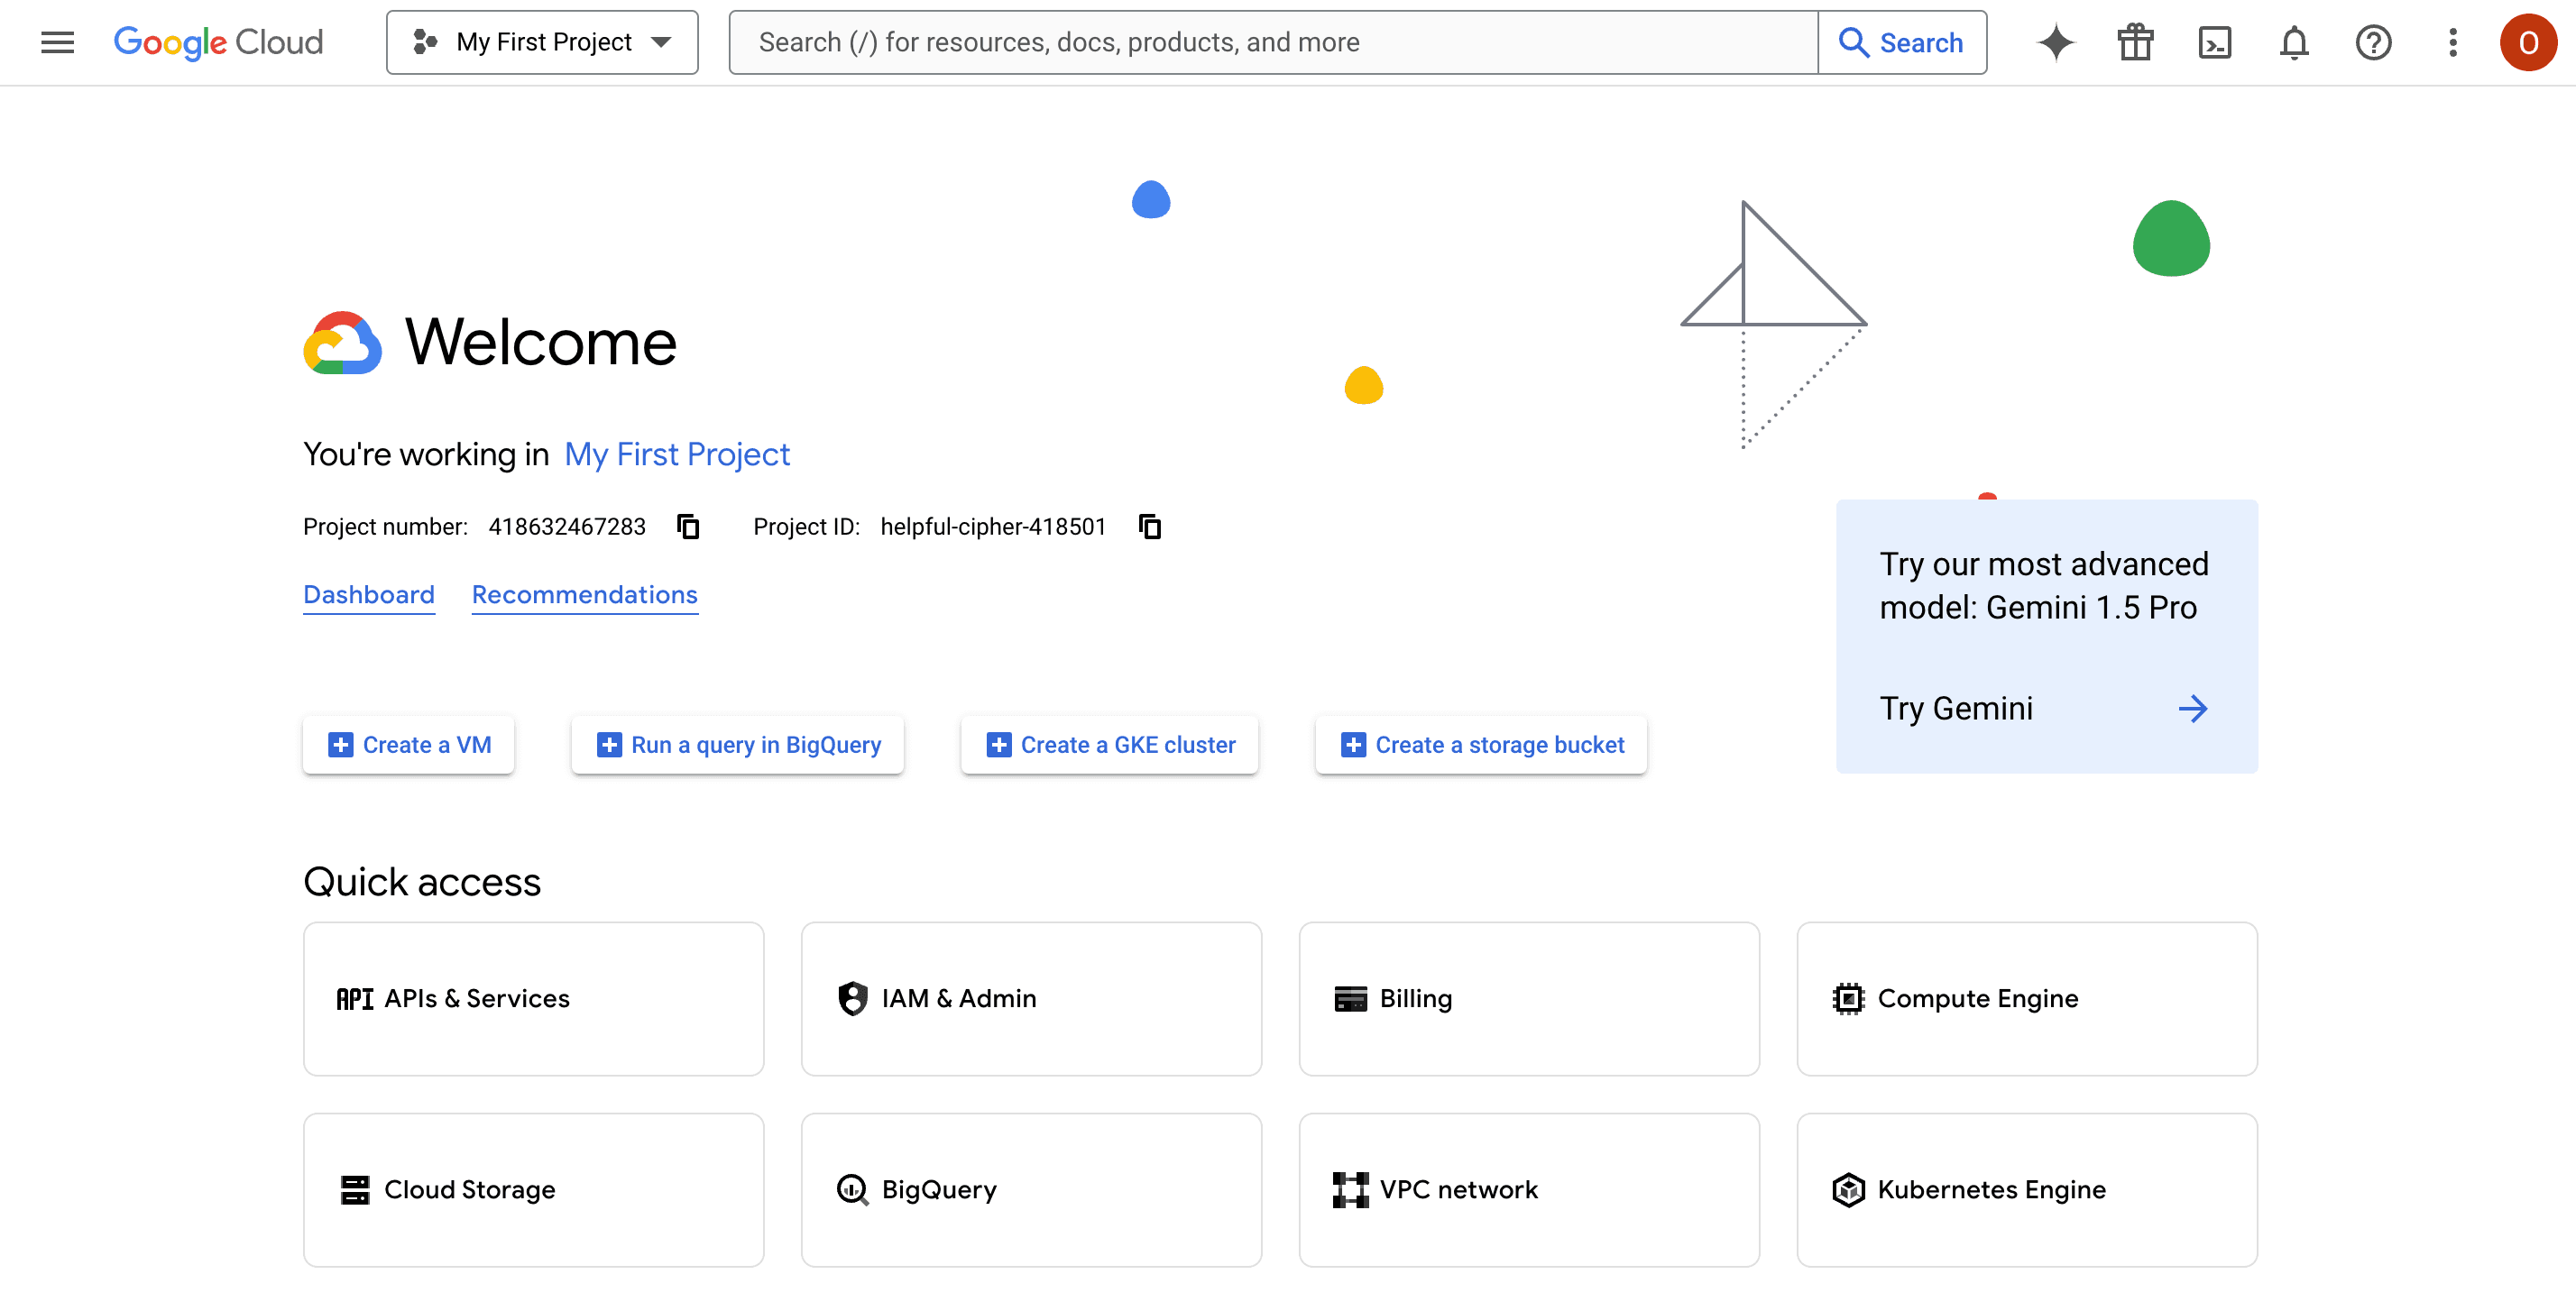Open the notifications bell

tap(2294, 42)
